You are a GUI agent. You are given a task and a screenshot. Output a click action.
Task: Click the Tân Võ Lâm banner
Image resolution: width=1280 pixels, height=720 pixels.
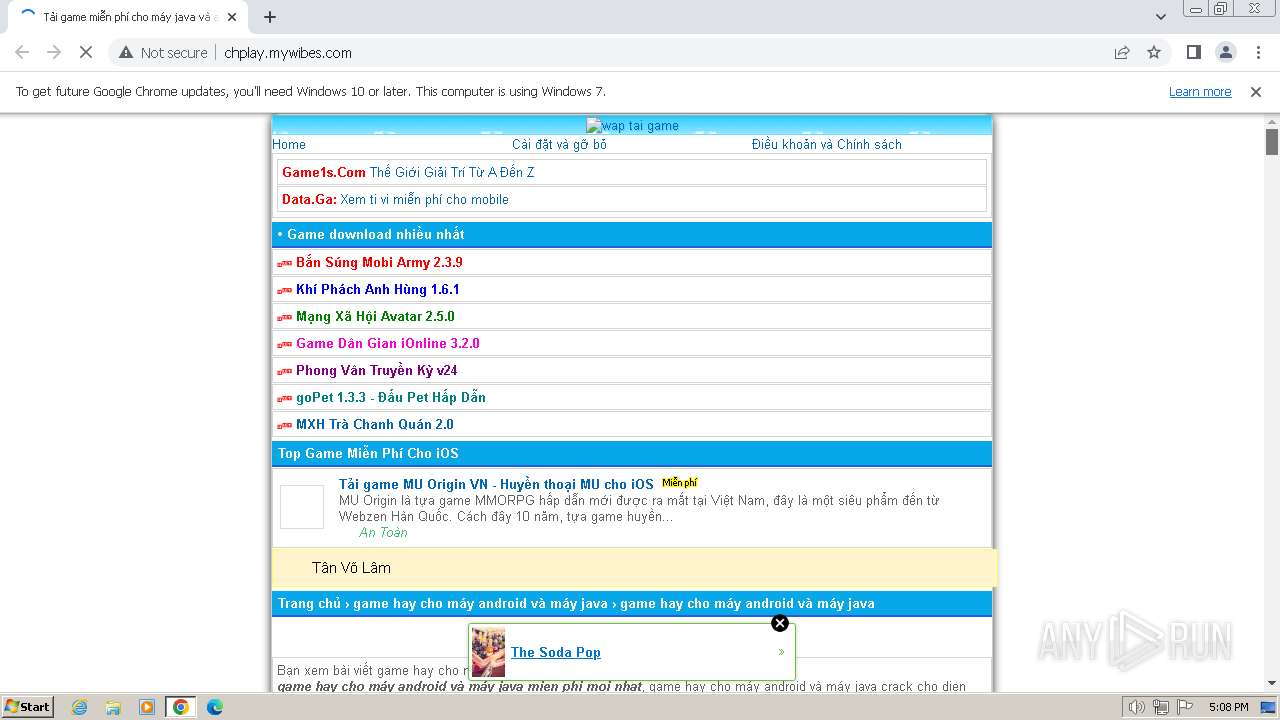point(635,568)
